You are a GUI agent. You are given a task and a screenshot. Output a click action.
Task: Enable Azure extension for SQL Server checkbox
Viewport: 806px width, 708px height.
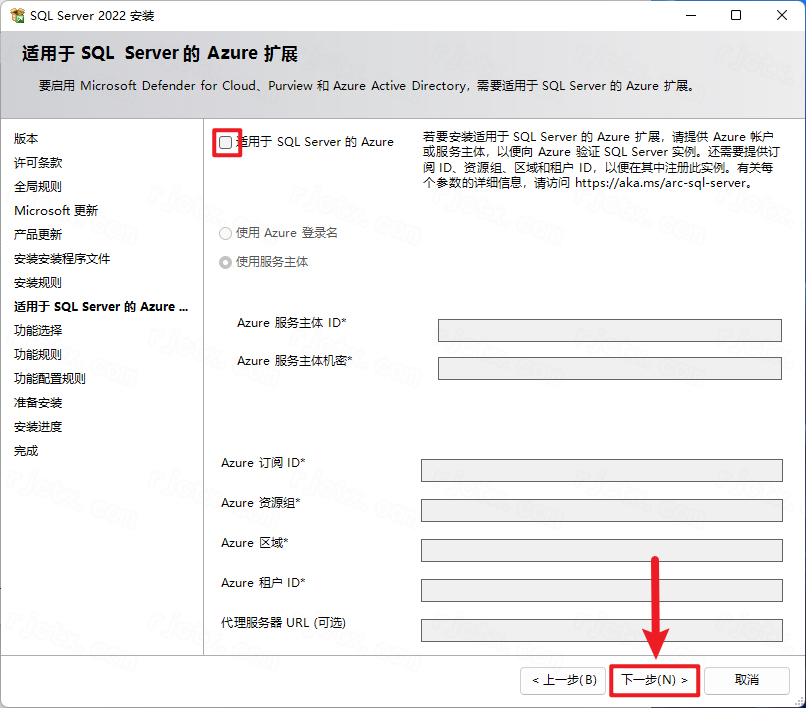(x=225, y=142)
